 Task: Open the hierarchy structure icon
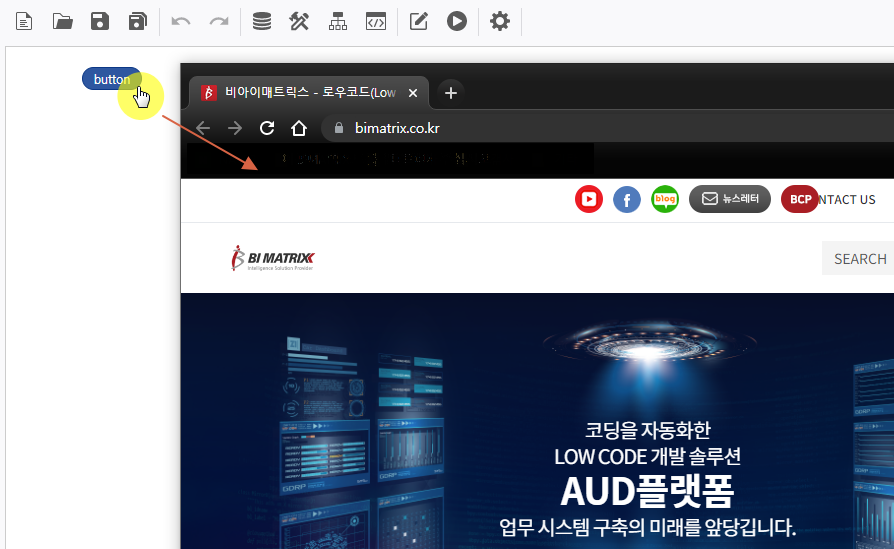338,22
